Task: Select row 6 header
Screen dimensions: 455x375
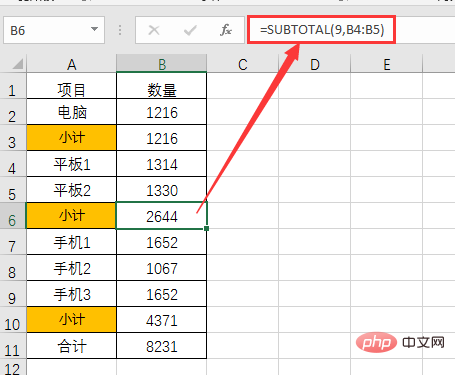Action: 13,215
